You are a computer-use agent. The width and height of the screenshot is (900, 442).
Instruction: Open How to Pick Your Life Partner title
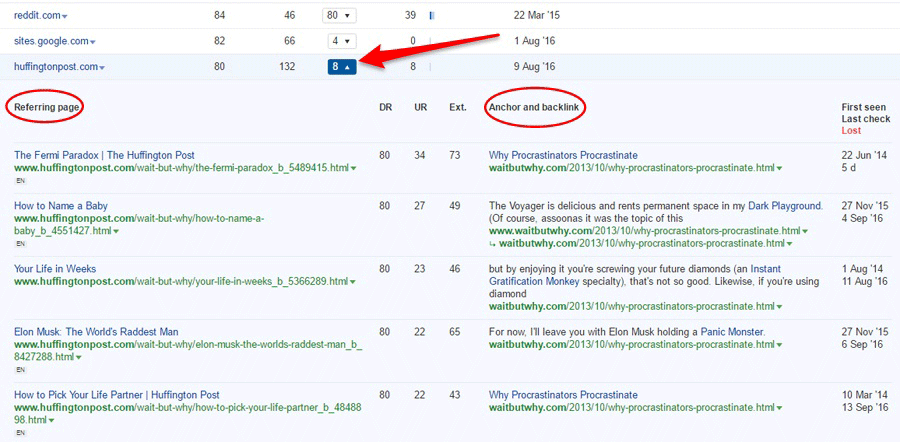pos(117,395)
